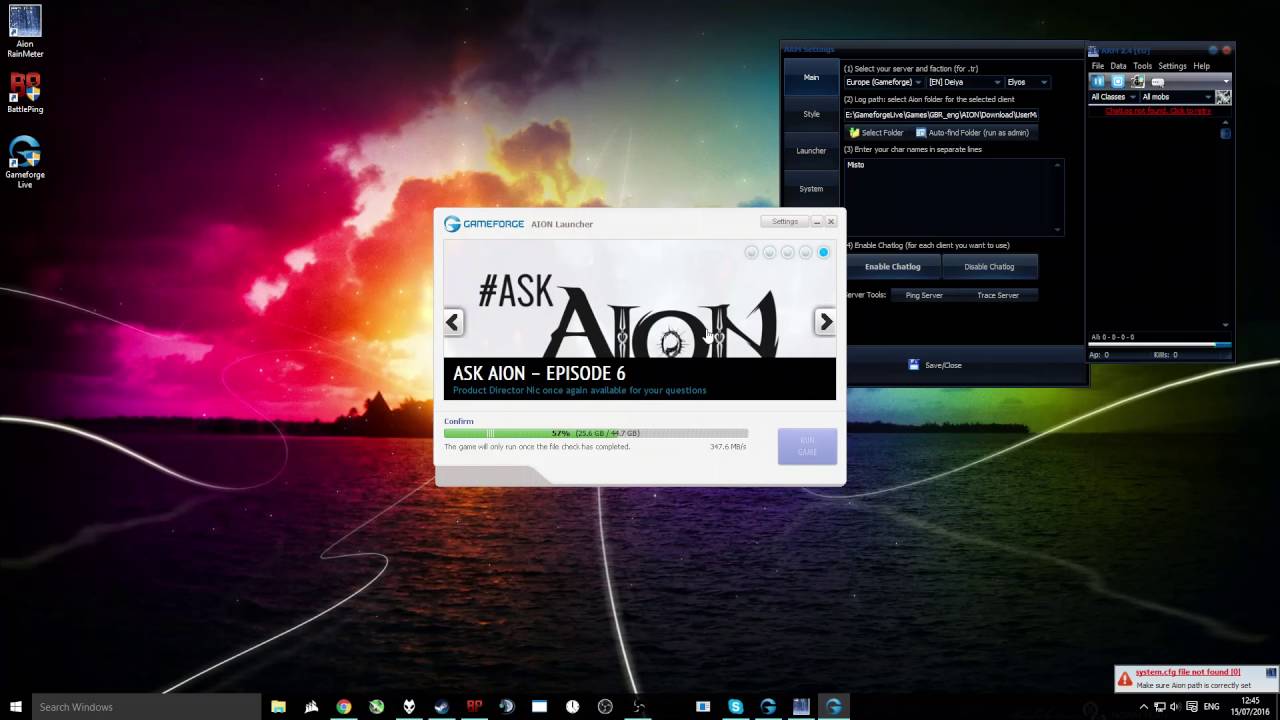This screenshot has width=1280, height=720.
Task: Click pause icon in ARM toolbar
Action: [1098, 81]
